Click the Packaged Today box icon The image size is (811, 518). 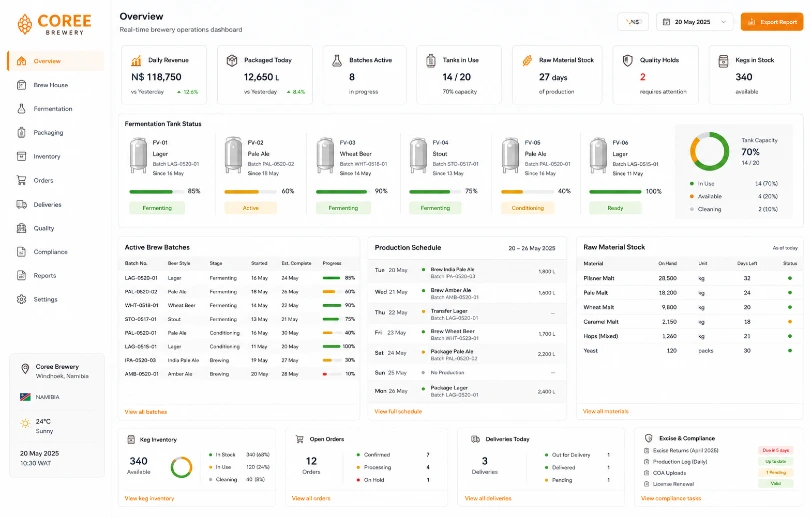232,60
